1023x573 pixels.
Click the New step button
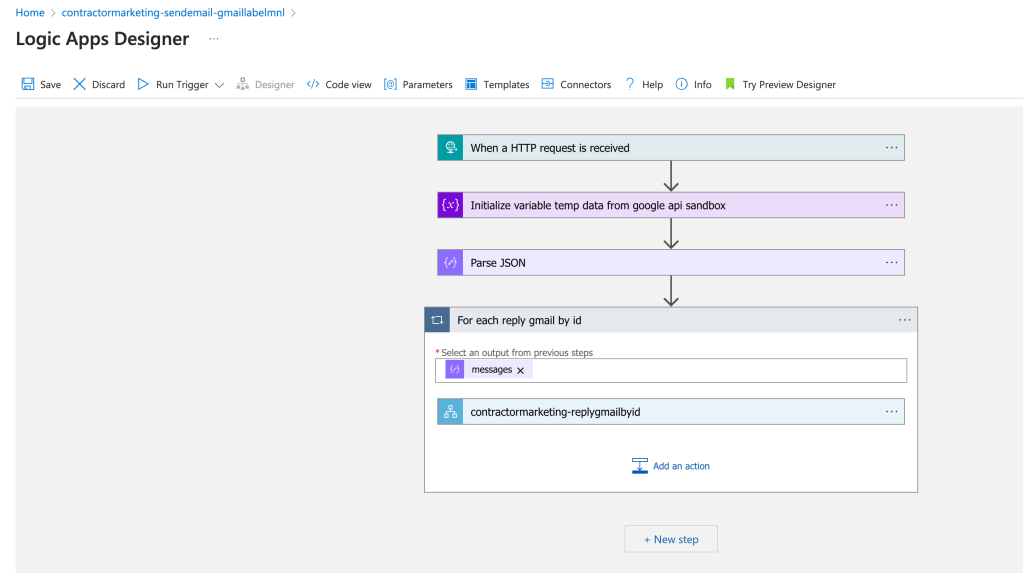pos(671,539)
